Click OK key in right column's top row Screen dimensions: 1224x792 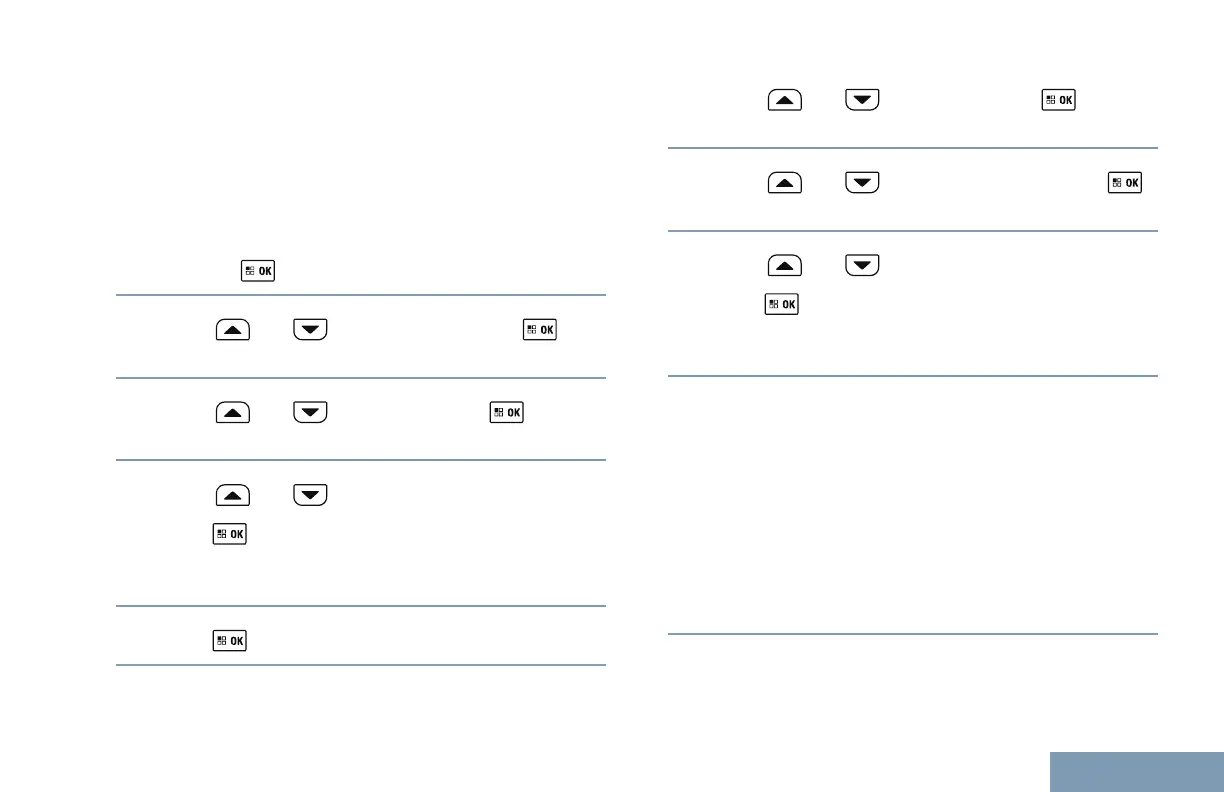coord(1059,101)
